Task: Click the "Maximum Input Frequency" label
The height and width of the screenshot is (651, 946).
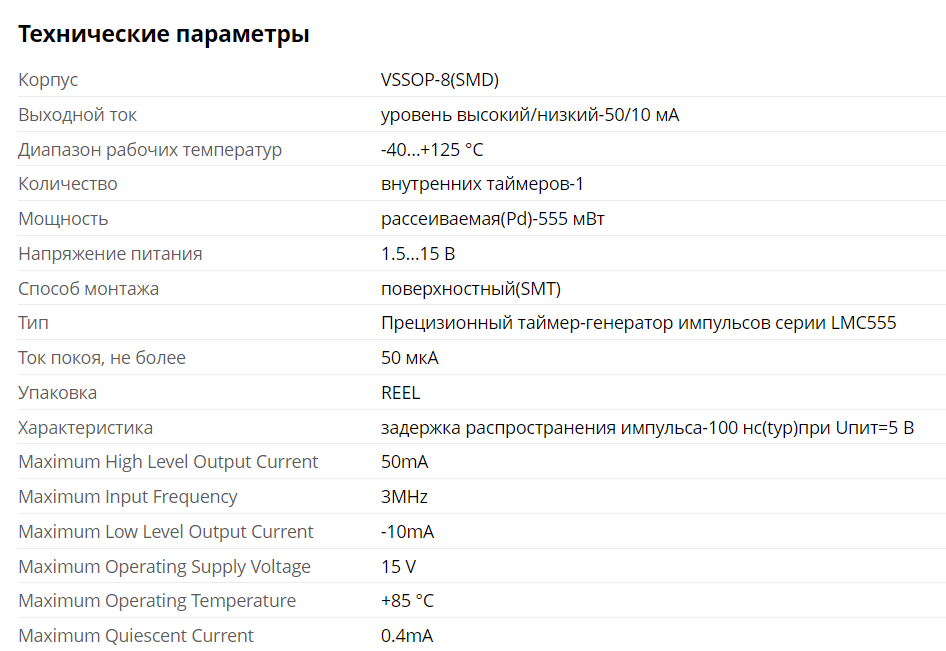Action: click(x=128, y=497)
